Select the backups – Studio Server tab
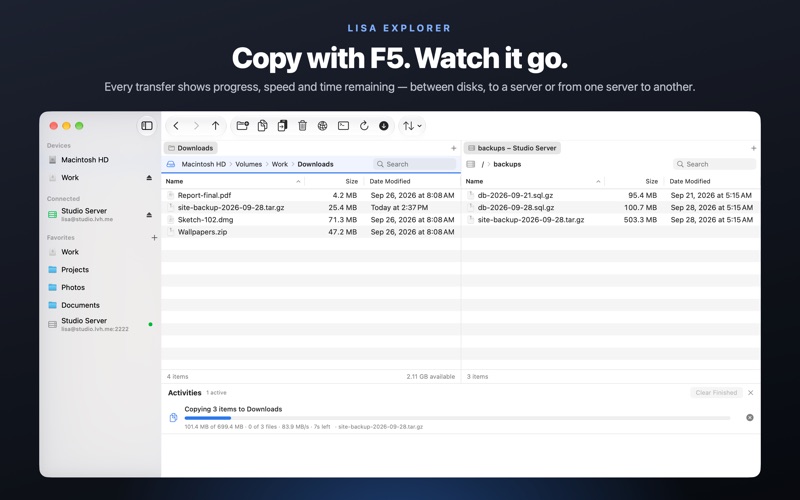This screenshot has height=500, width=800. click(512, 148)
